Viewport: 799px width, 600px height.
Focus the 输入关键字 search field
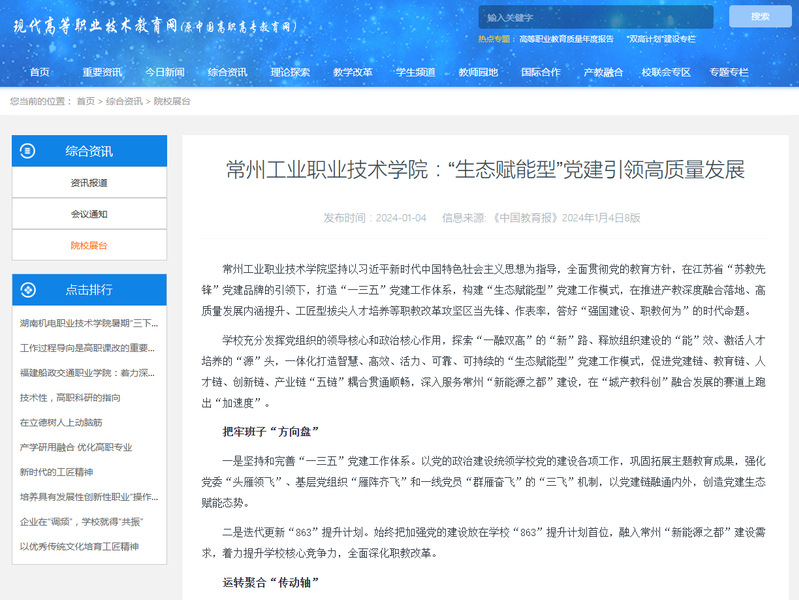595,17
